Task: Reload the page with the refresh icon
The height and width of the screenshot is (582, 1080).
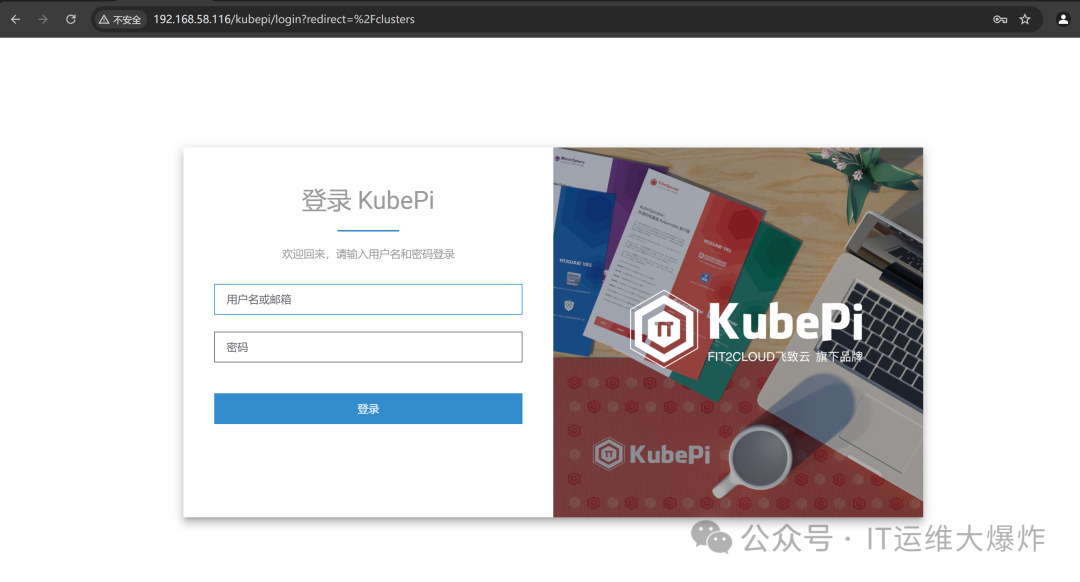Action: tap(71, 19)
